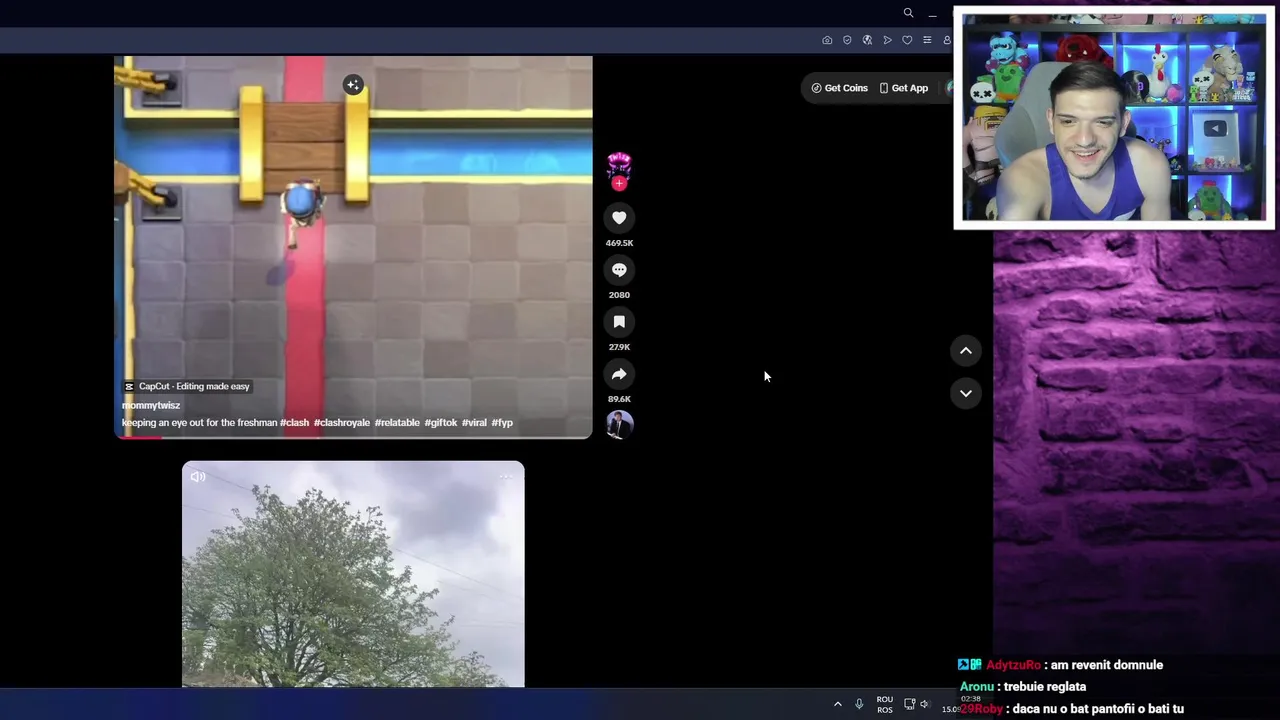The image size is (1280, 720).
Task: Open the #giftok hashtag
Action: [x=441, y=423]
